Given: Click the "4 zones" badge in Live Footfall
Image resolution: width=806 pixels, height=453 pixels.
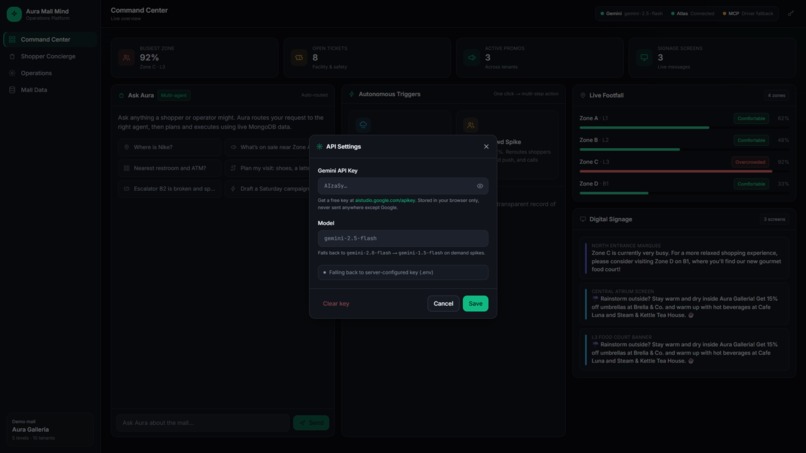Looking at the screenshot, I should pyautogui.click(x=776, y=96).
